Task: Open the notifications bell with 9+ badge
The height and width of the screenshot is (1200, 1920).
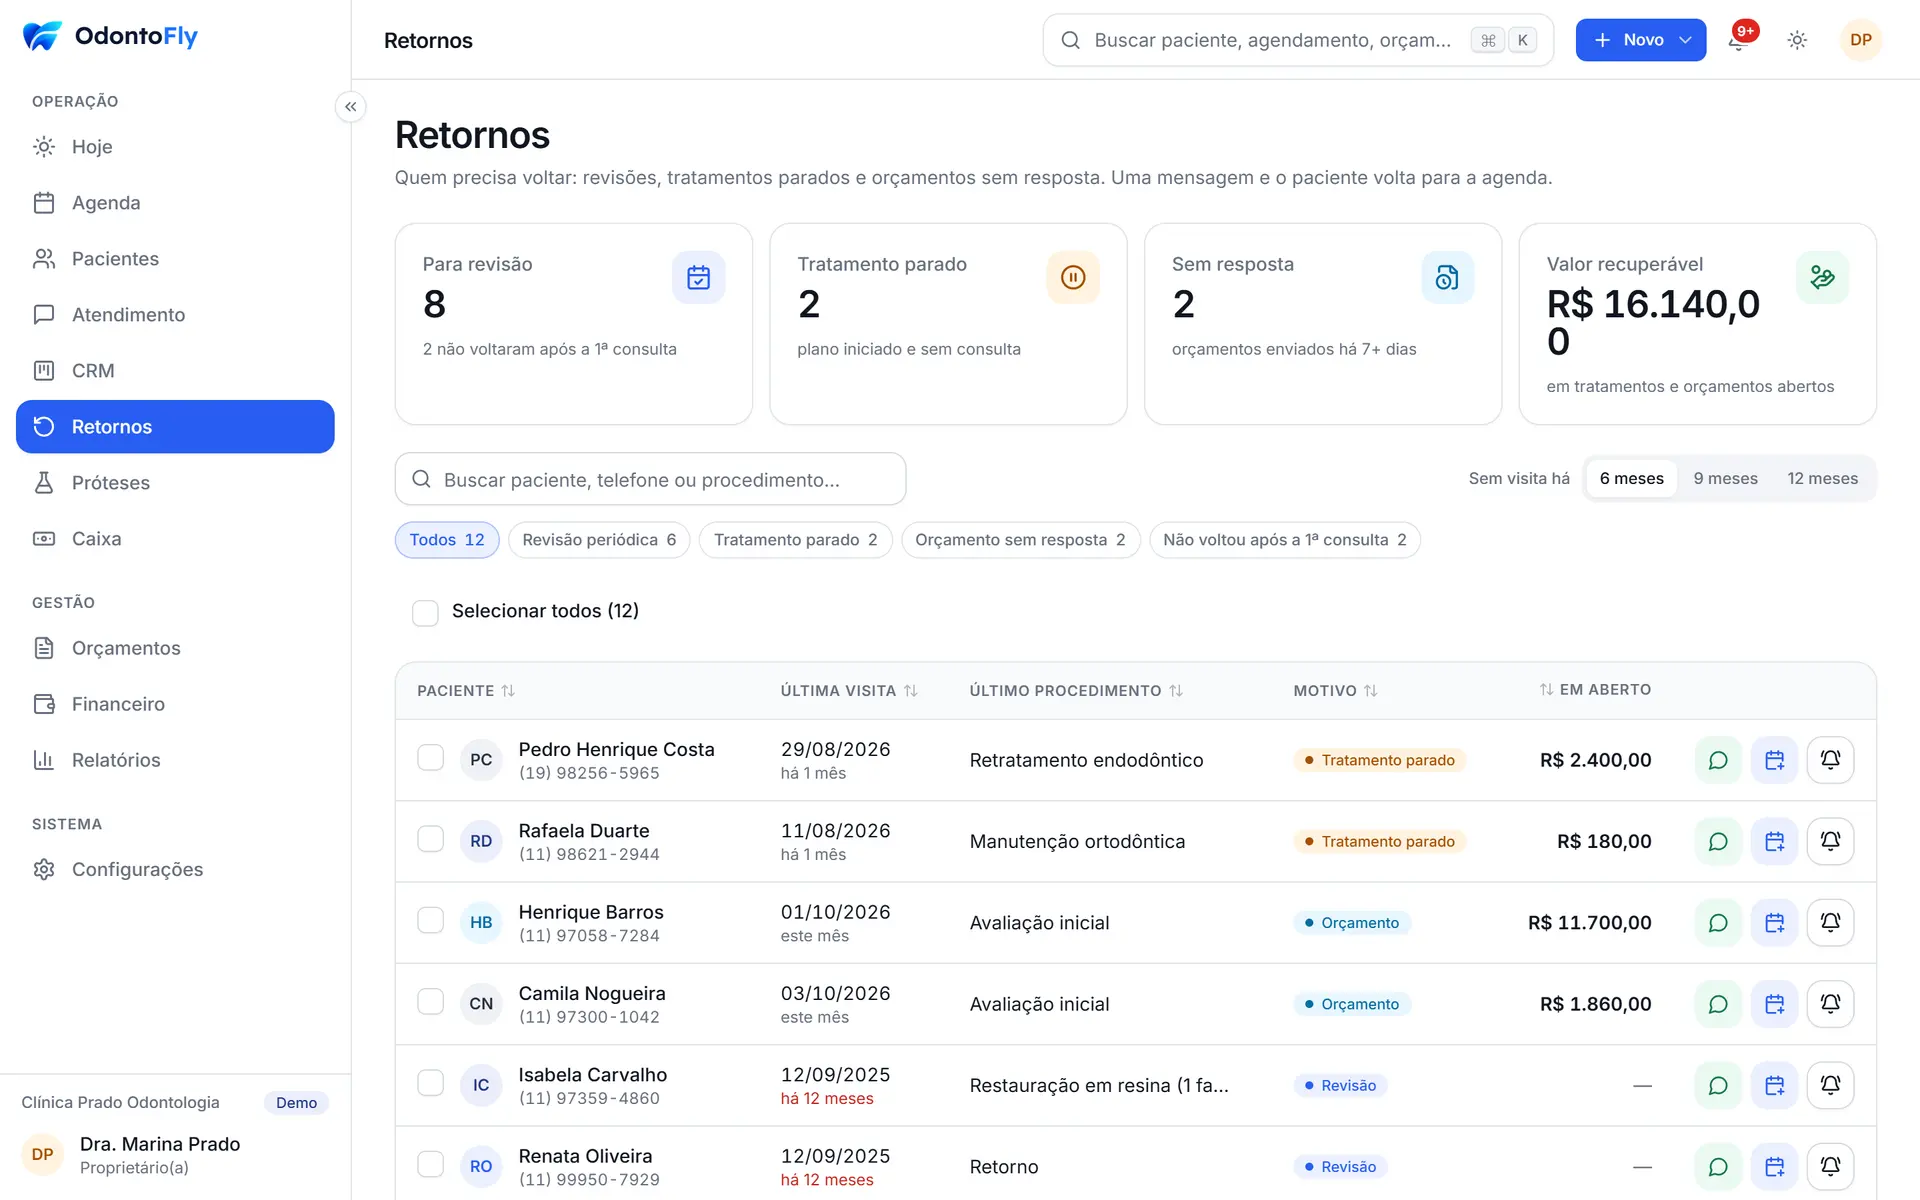Action: coord(1740,40)
